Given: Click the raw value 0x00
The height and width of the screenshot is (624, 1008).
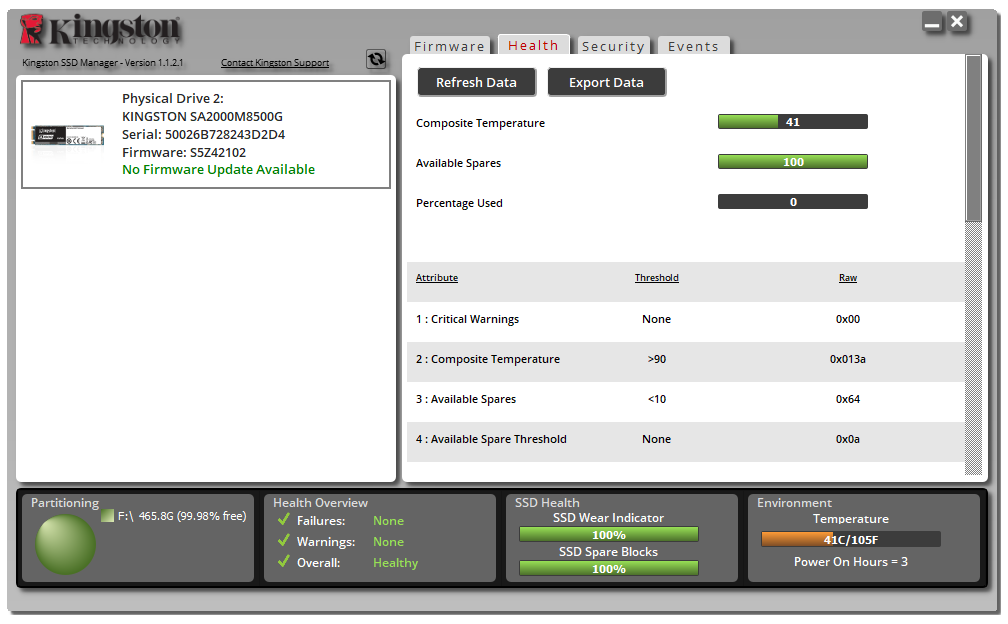Looking at the screenshot, I should point(848,319).
